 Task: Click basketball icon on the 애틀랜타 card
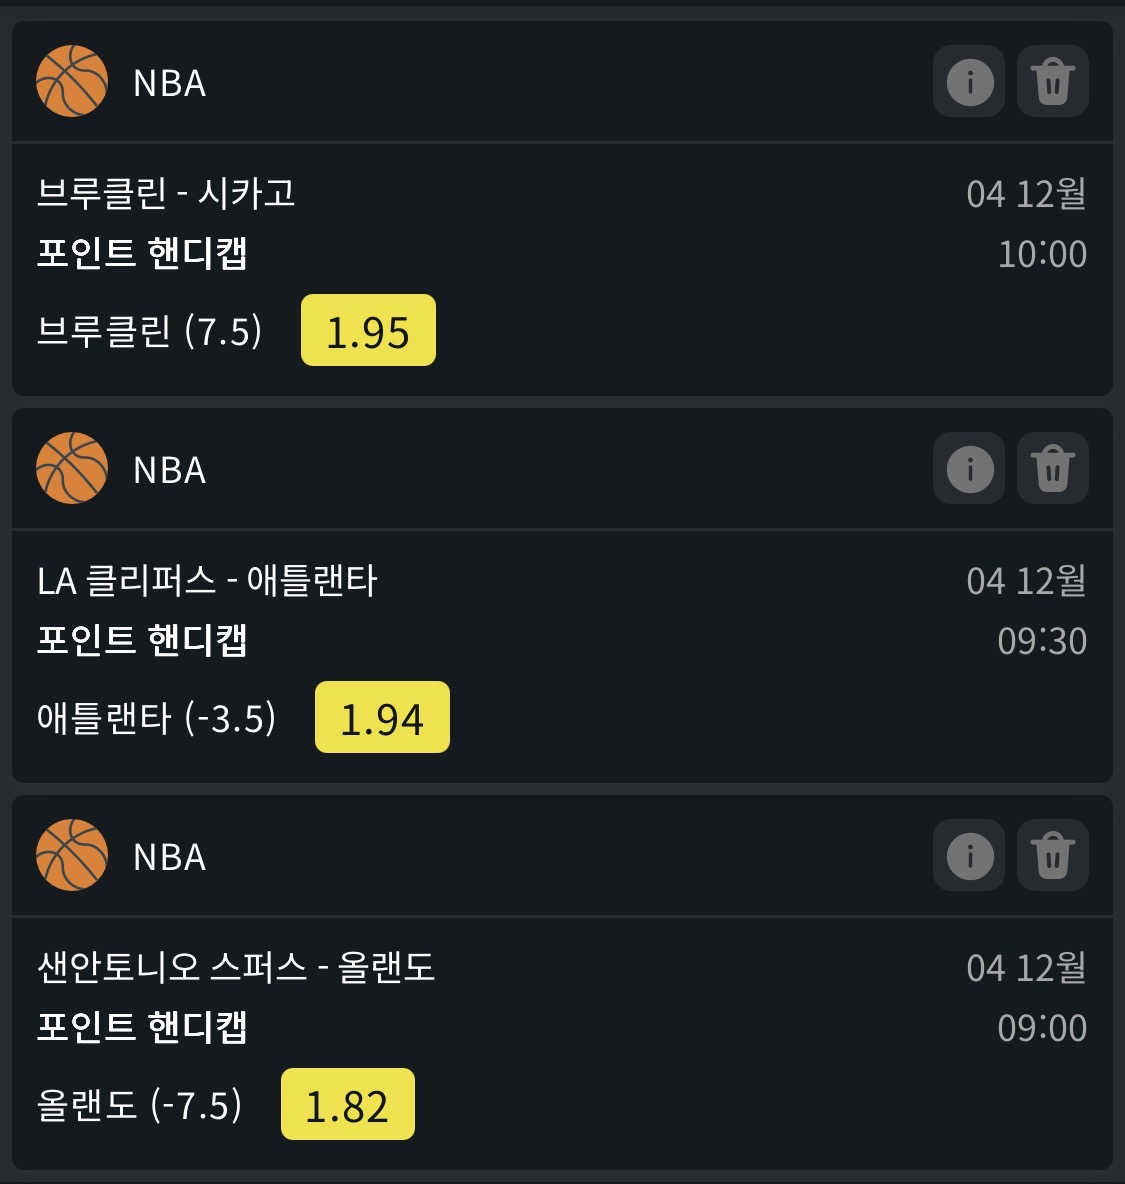pyautogui.click(x=72, y=468)
